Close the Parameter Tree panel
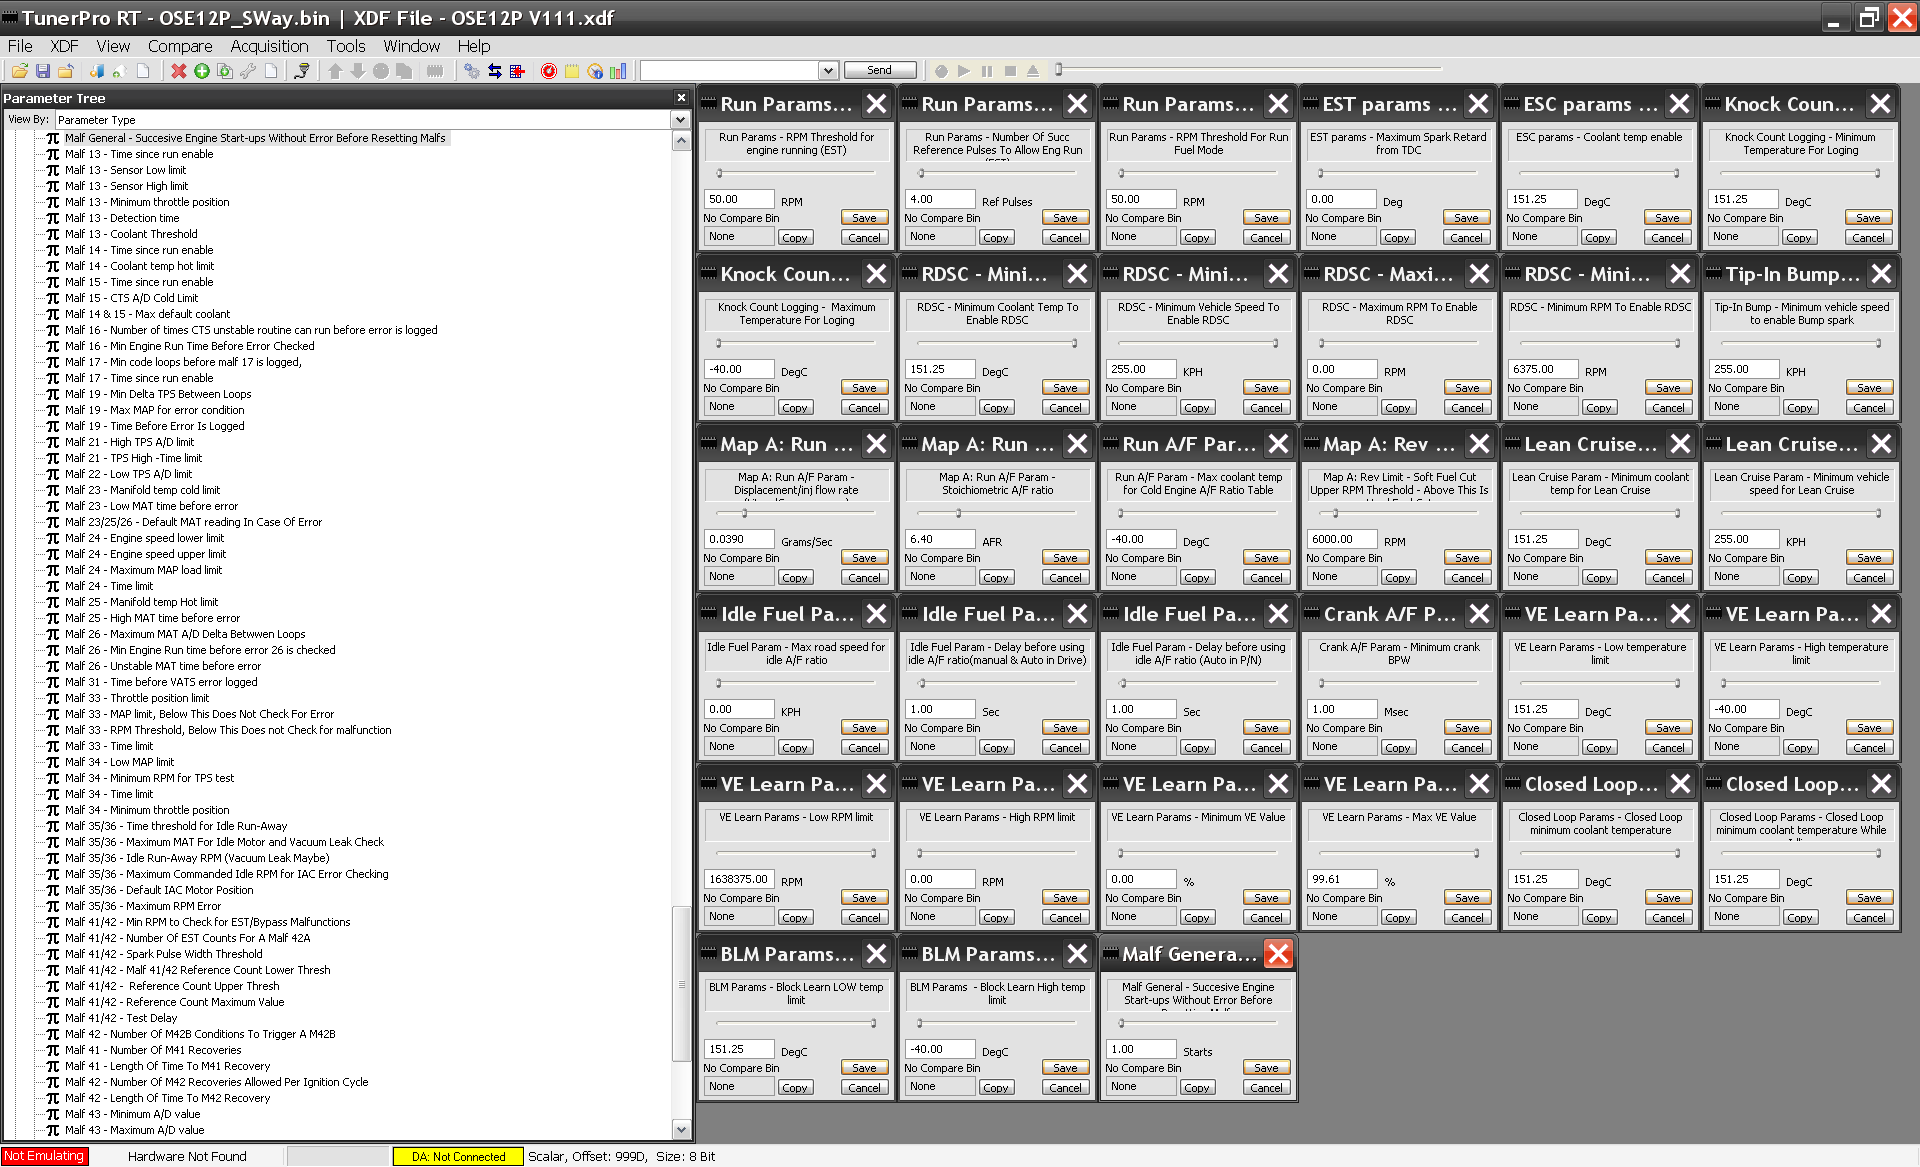Viewport: 1920px width, 1167px height. 681,98
